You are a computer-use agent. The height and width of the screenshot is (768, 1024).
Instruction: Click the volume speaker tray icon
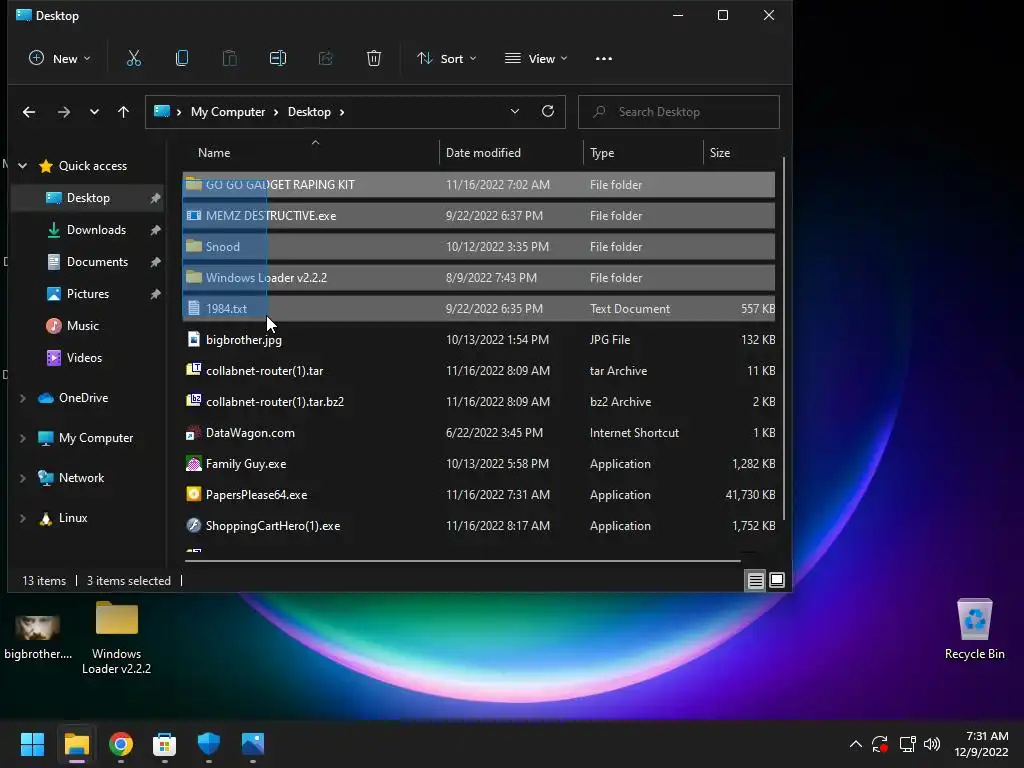click(x=932, y=744)
